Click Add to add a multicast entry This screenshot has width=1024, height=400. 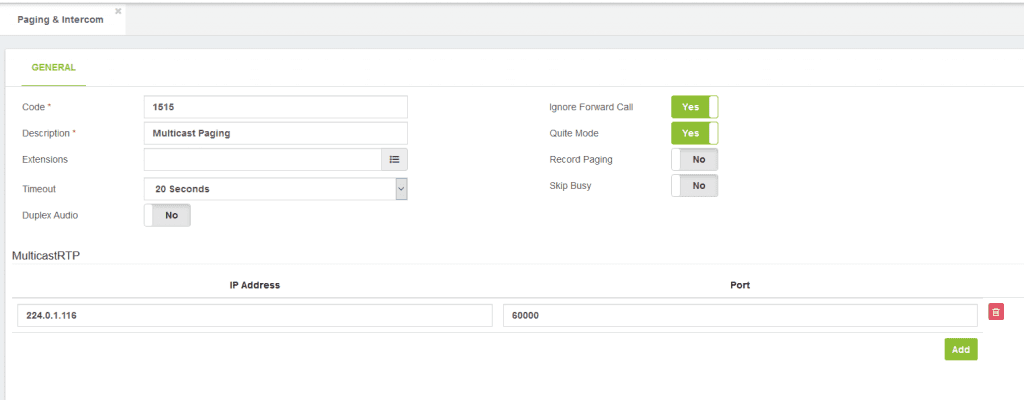click(x=961, y=350)
